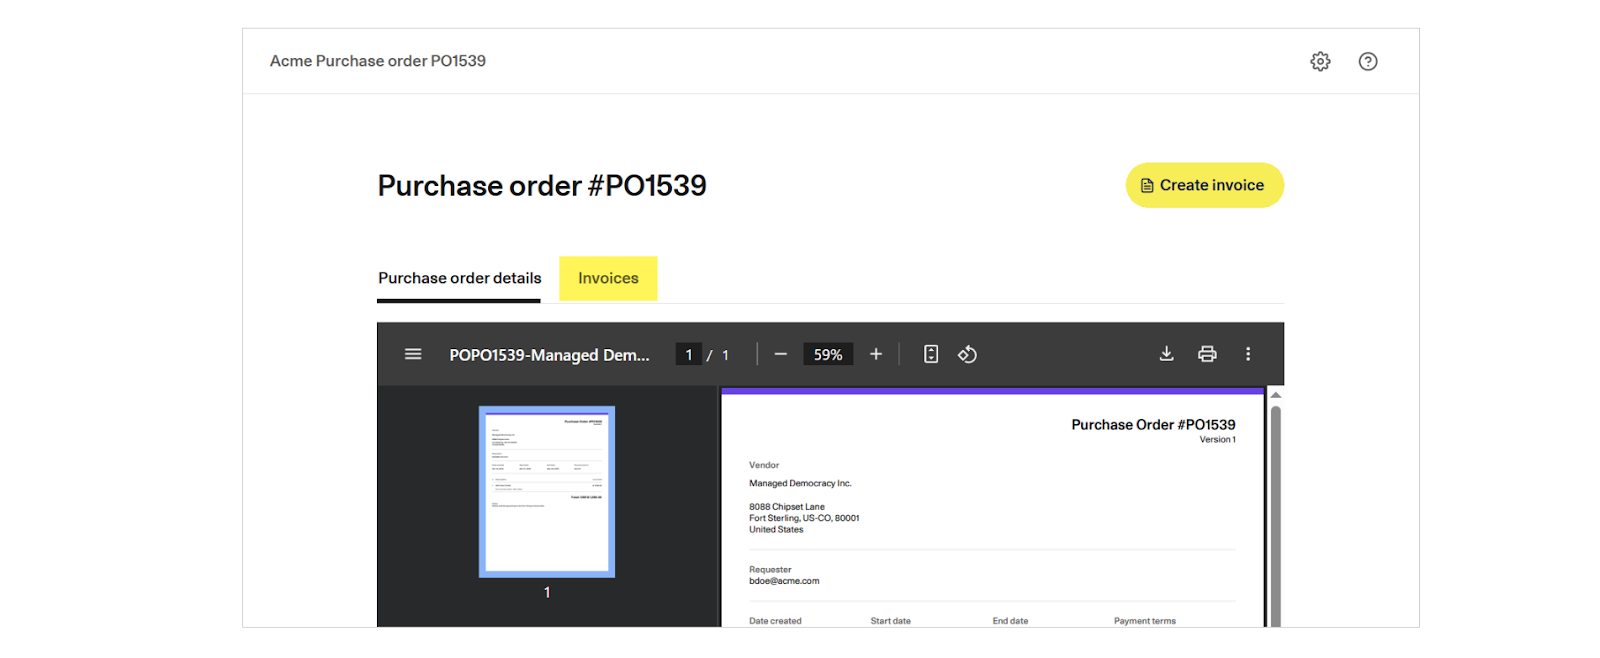Click the 8088 Chipset Lane address line
The image size is (1600, 658).
pyautogui.click(x=787, y=507)
